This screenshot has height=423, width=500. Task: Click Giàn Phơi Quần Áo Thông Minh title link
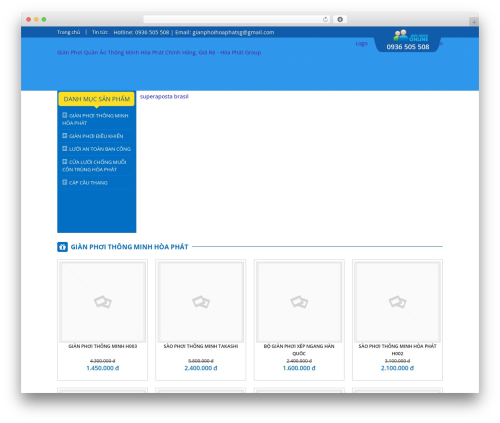tap(159, 52)
